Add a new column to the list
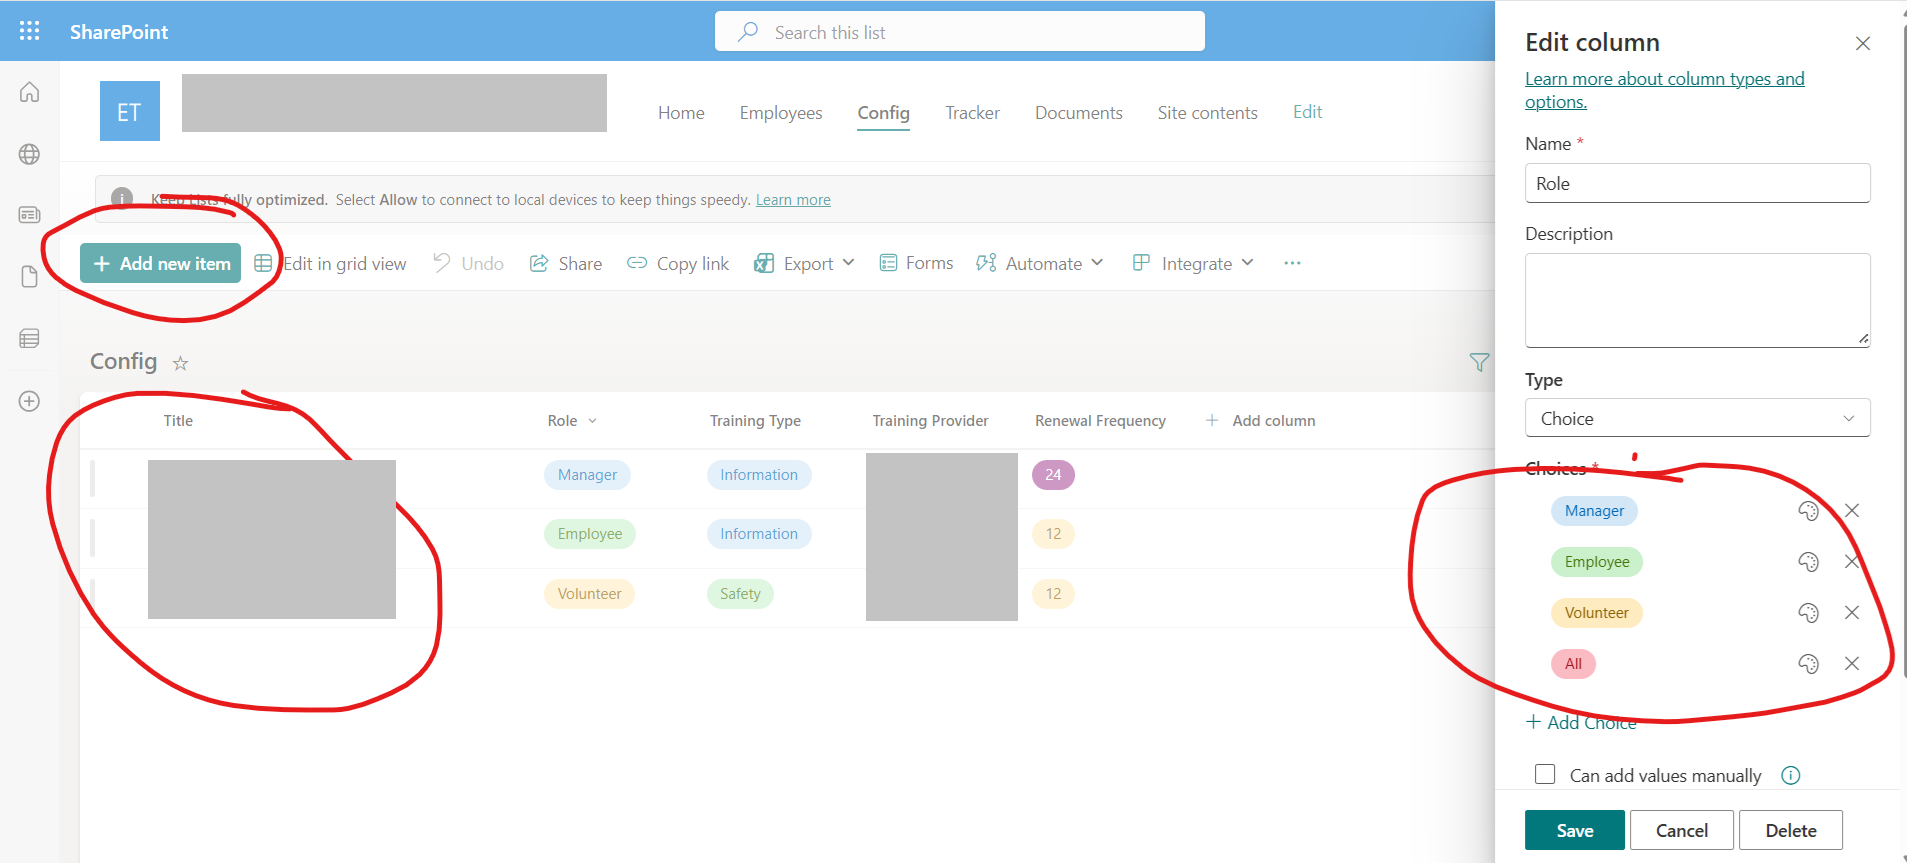 pyautogui.click(x=1261, y=421)
